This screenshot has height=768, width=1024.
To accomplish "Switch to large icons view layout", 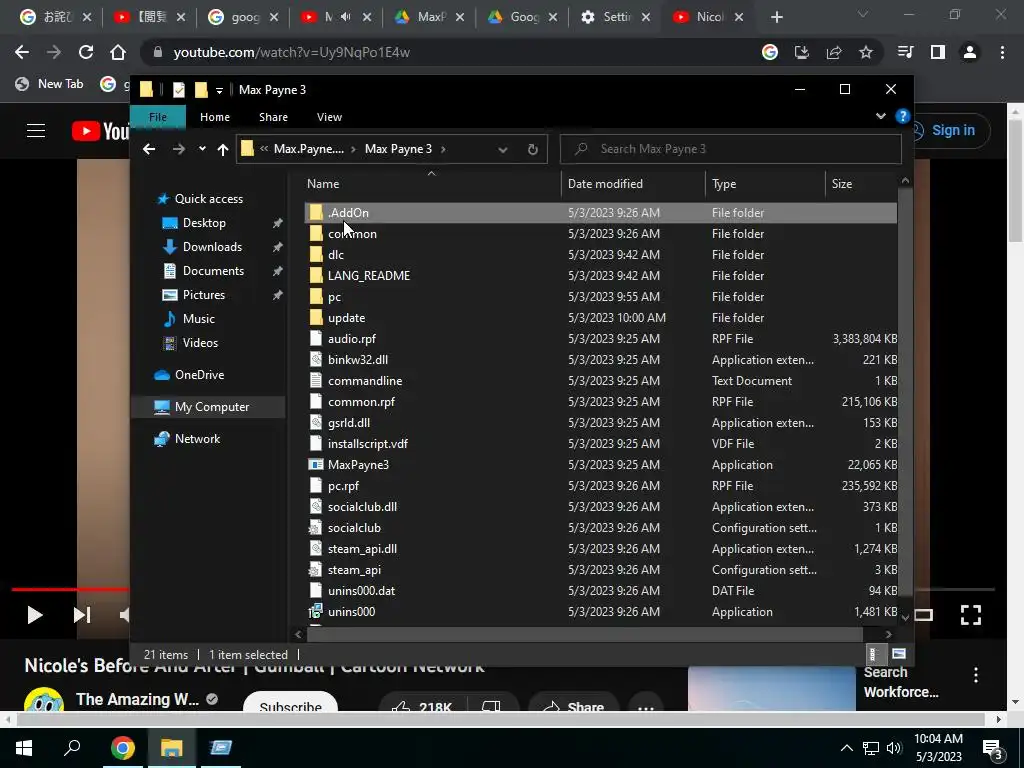I will click(x=899, y=654).
